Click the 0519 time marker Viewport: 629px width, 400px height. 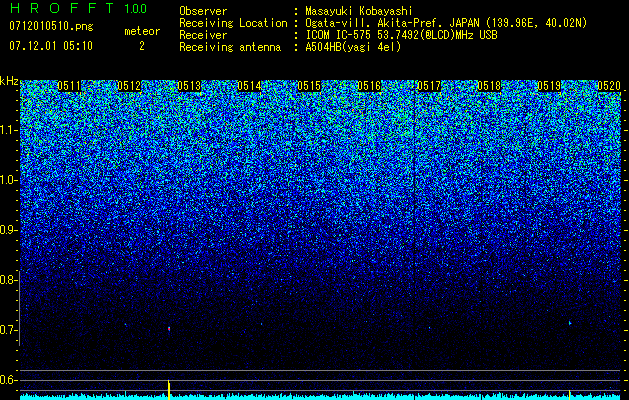point(549,86)
